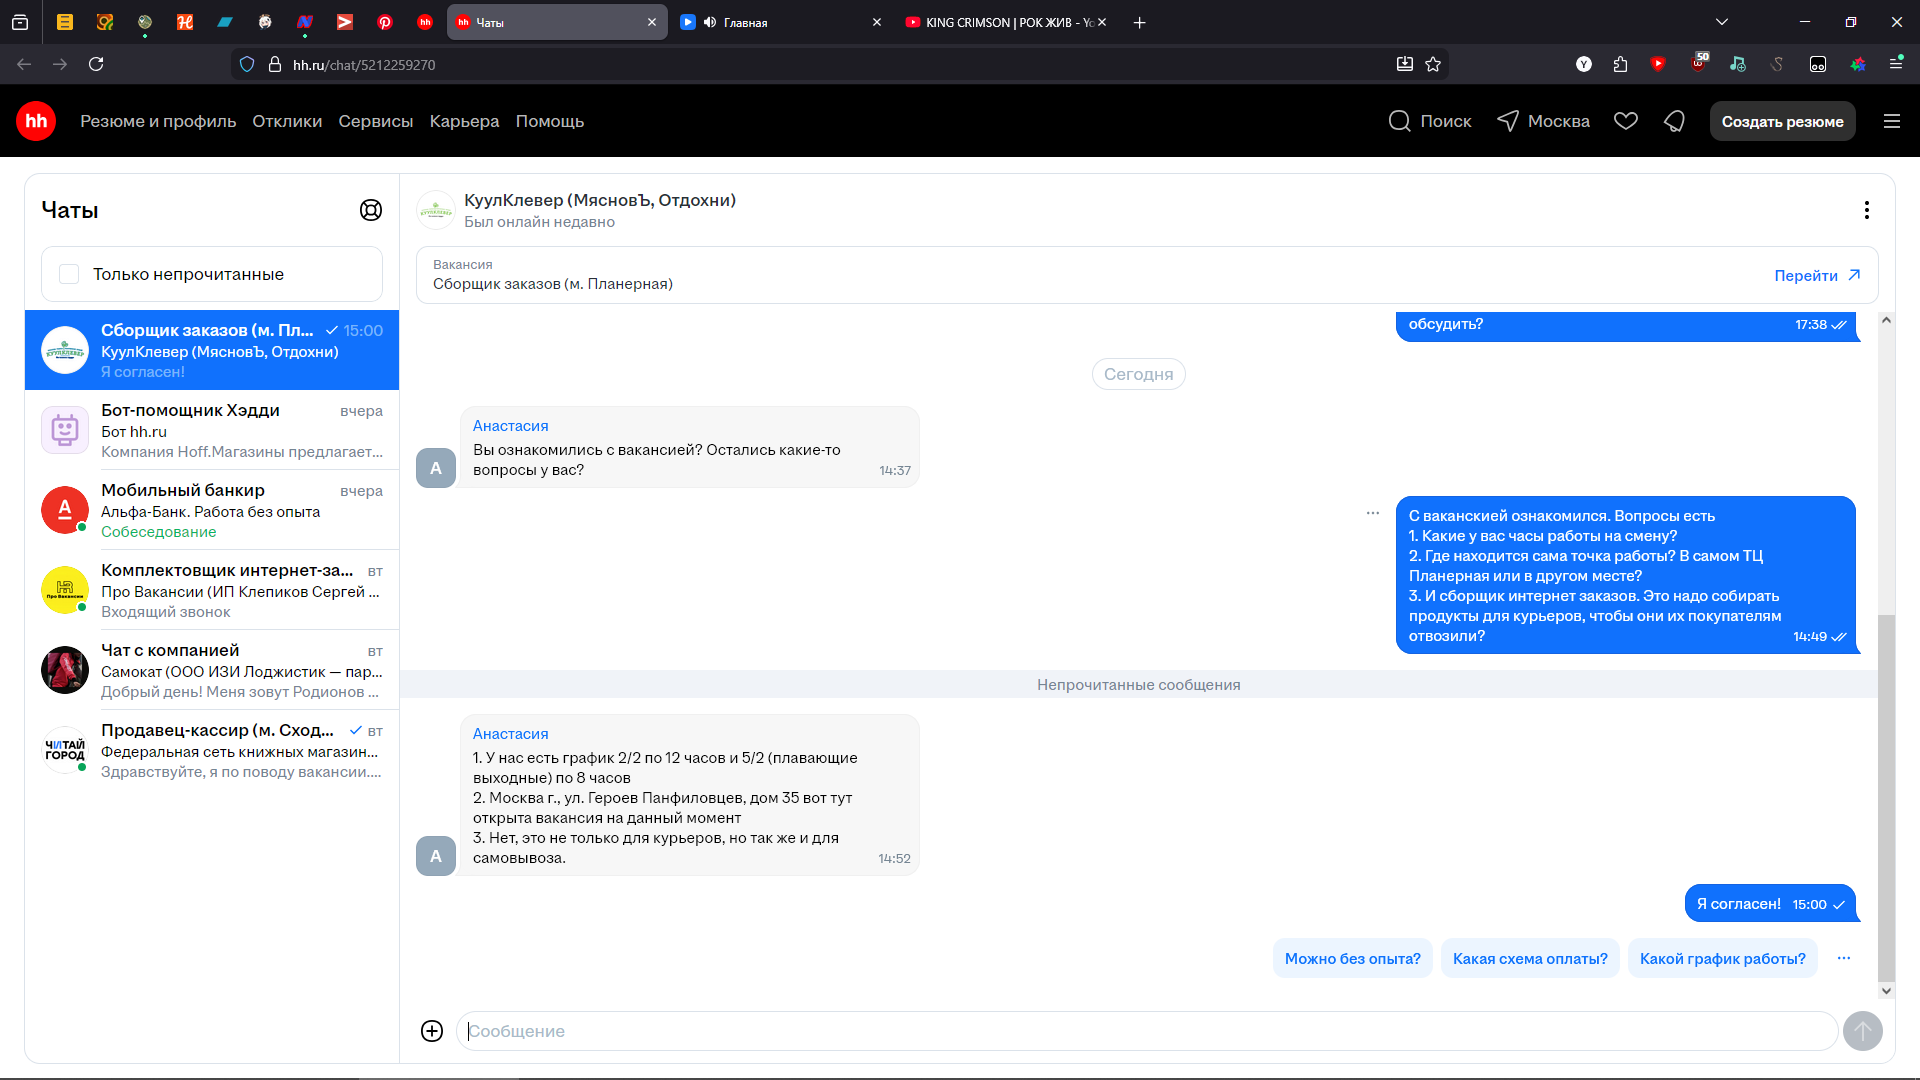Click the Создать резюме button

[1782, 121]
